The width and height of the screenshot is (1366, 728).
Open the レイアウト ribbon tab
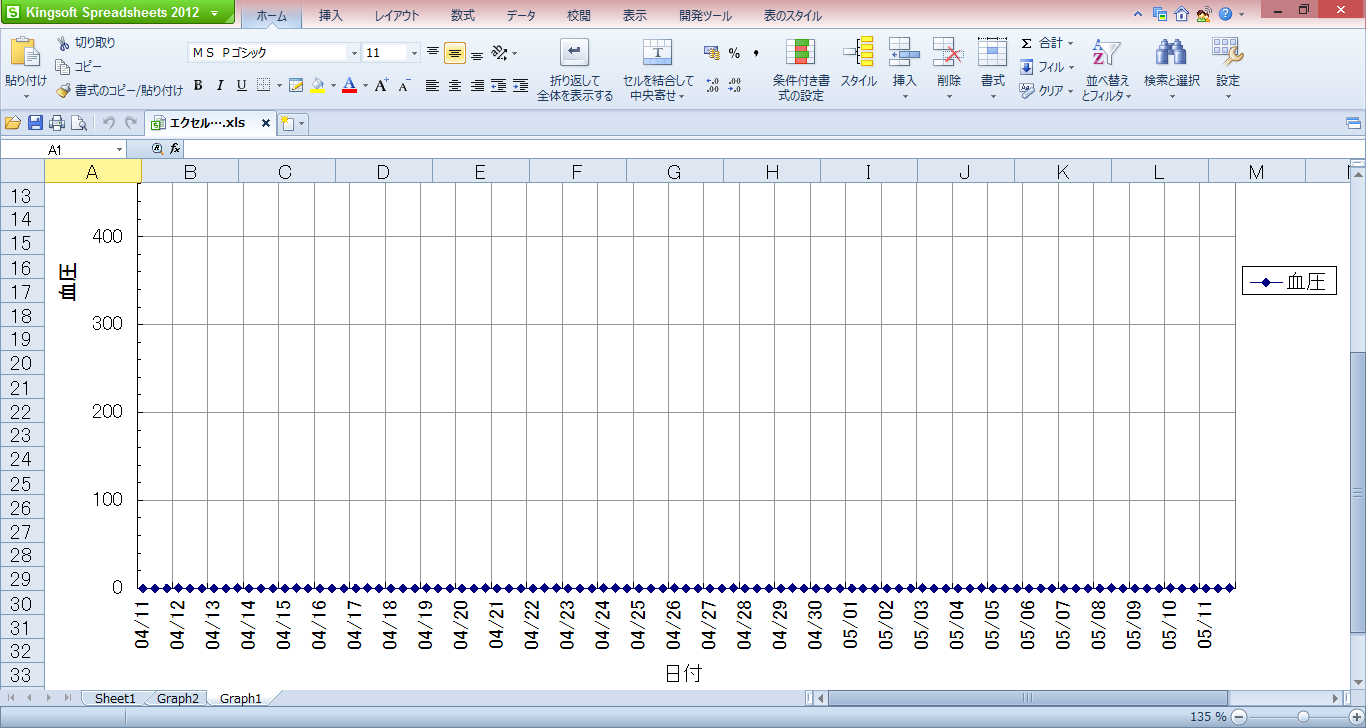coord(397,16)
